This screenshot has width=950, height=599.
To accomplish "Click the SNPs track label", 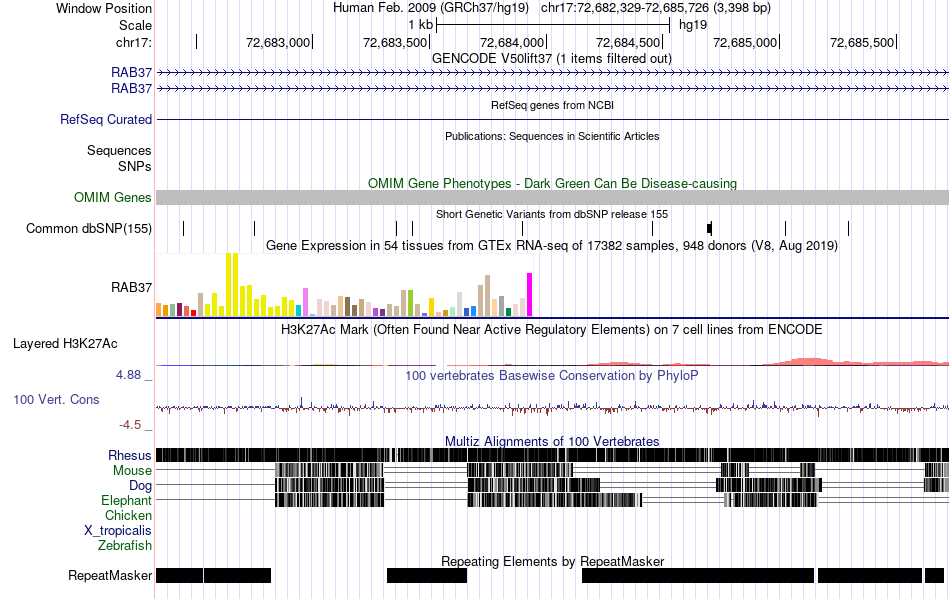I will [x=135, y=166].
